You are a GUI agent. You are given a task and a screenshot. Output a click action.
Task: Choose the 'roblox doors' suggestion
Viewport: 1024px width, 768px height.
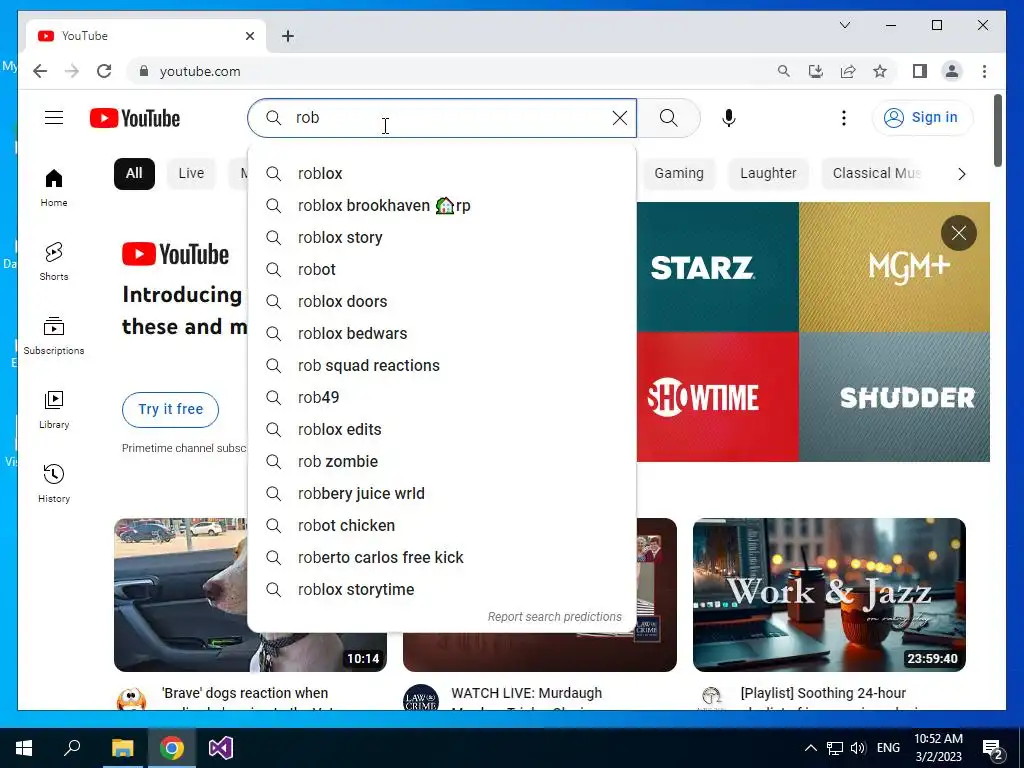(x=442, y=302)
